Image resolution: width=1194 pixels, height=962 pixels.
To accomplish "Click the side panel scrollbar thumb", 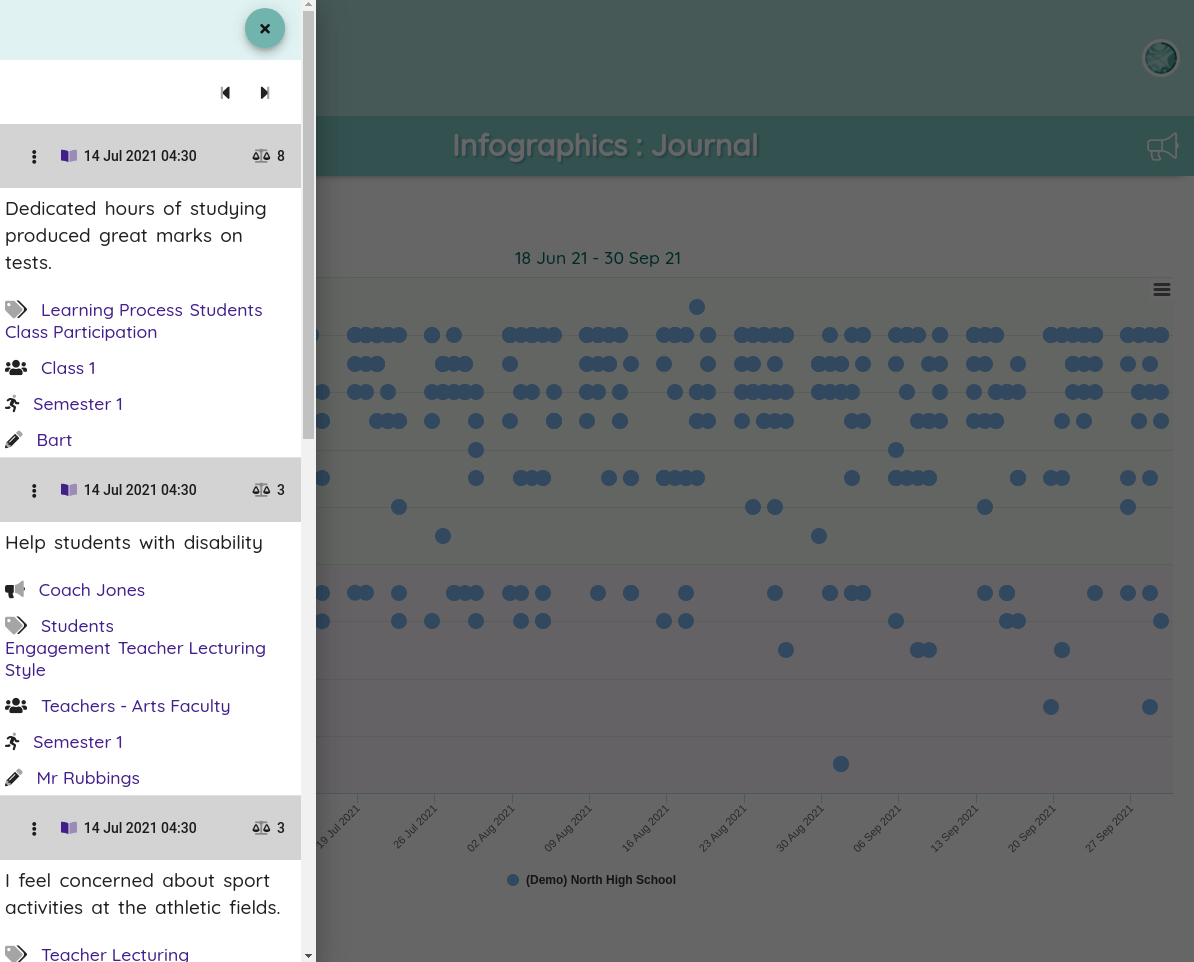I will click(x=308, y=225).
